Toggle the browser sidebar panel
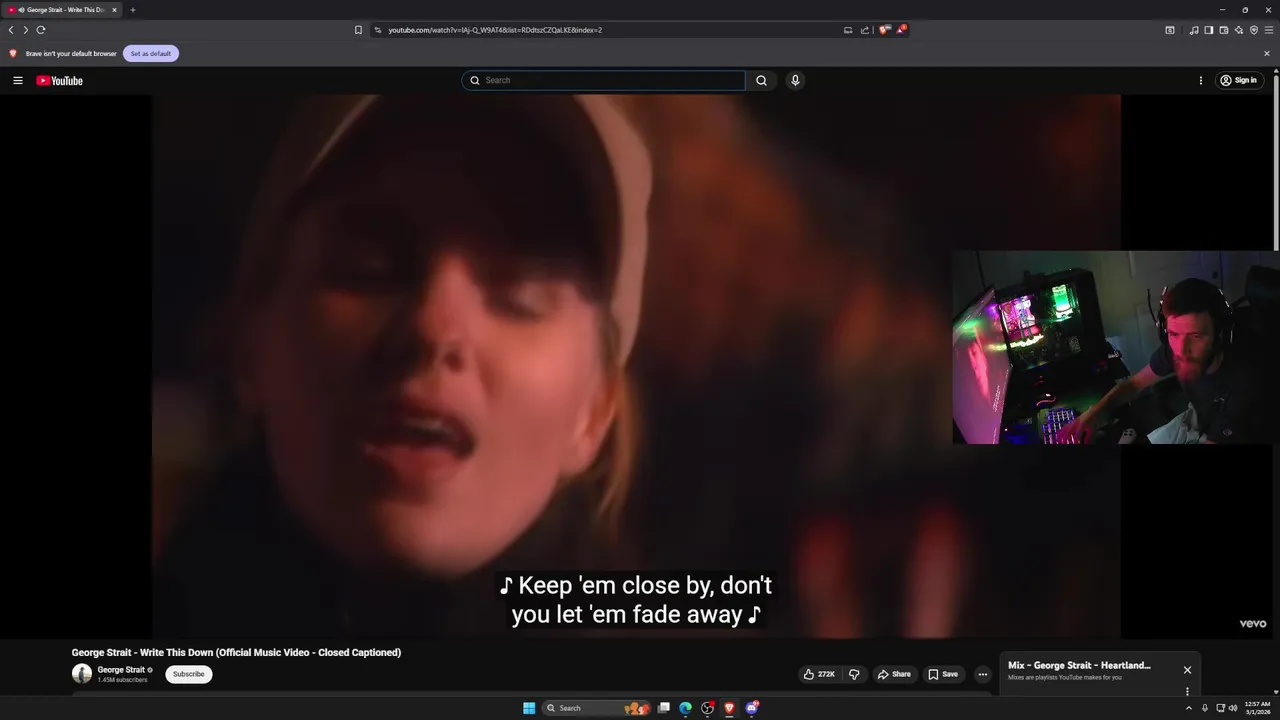Viewport: 1280px width, 720px height. point(1209,30)
